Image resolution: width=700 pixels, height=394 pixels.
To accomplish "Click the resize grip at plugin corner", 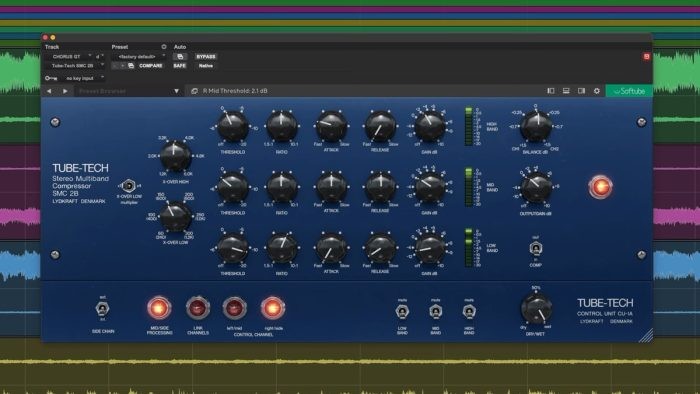I will 646,335.
